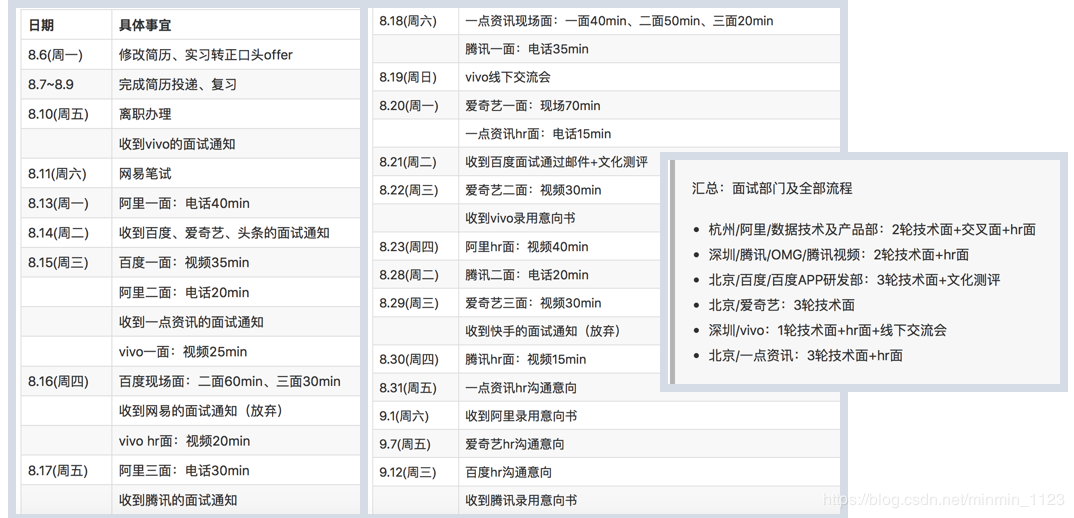The width and height of the screenshot is (1074, 518).
Task: Click the cell 百度一面：视频35min
Action: pos(236,262)
